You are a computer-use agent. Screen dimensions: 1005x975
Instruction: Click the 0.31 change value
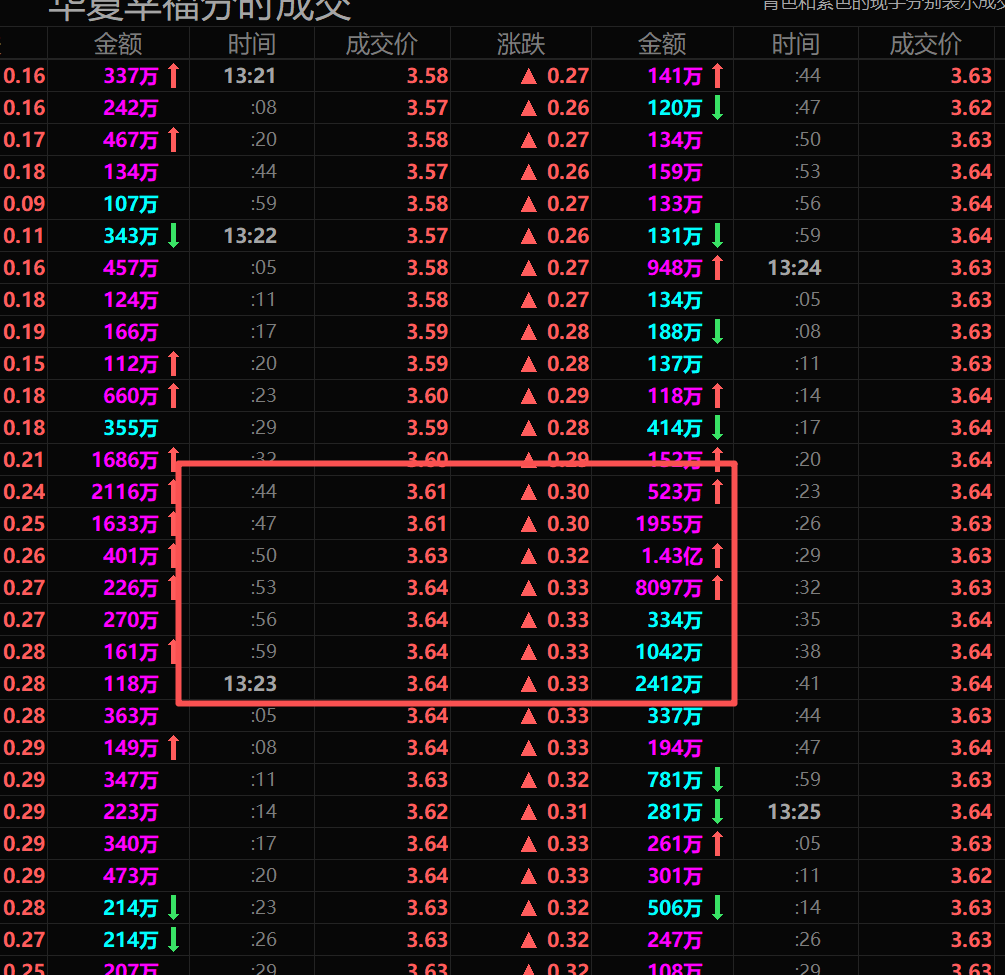(x=568, y=812)
